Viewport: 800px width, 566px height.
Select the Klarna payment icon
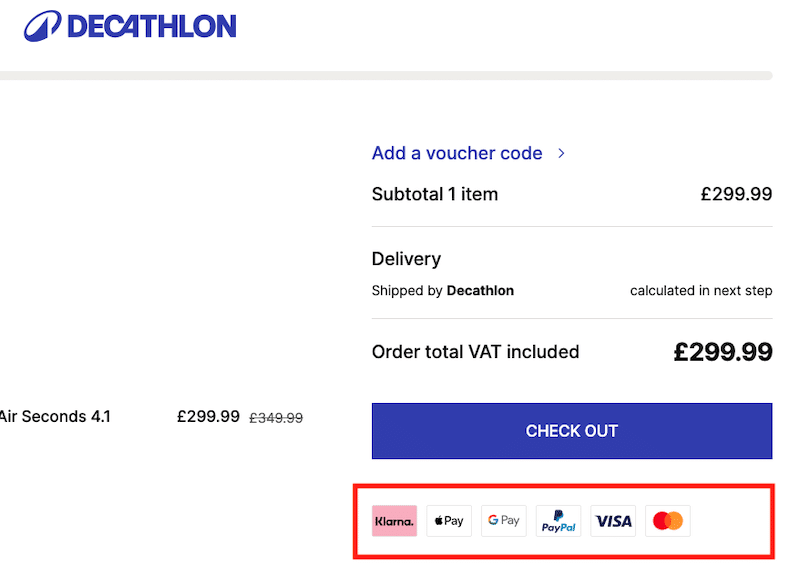click(x=394, y=521)
